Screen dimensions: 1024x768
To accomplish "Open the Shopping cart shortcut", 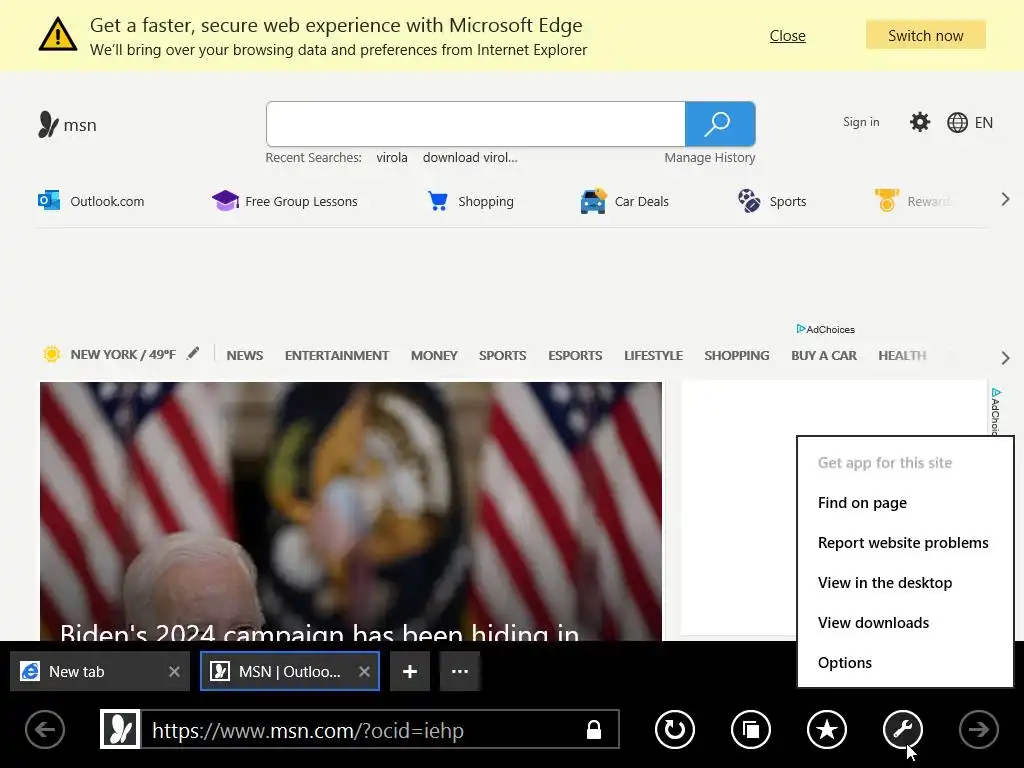I will (470, 201).
